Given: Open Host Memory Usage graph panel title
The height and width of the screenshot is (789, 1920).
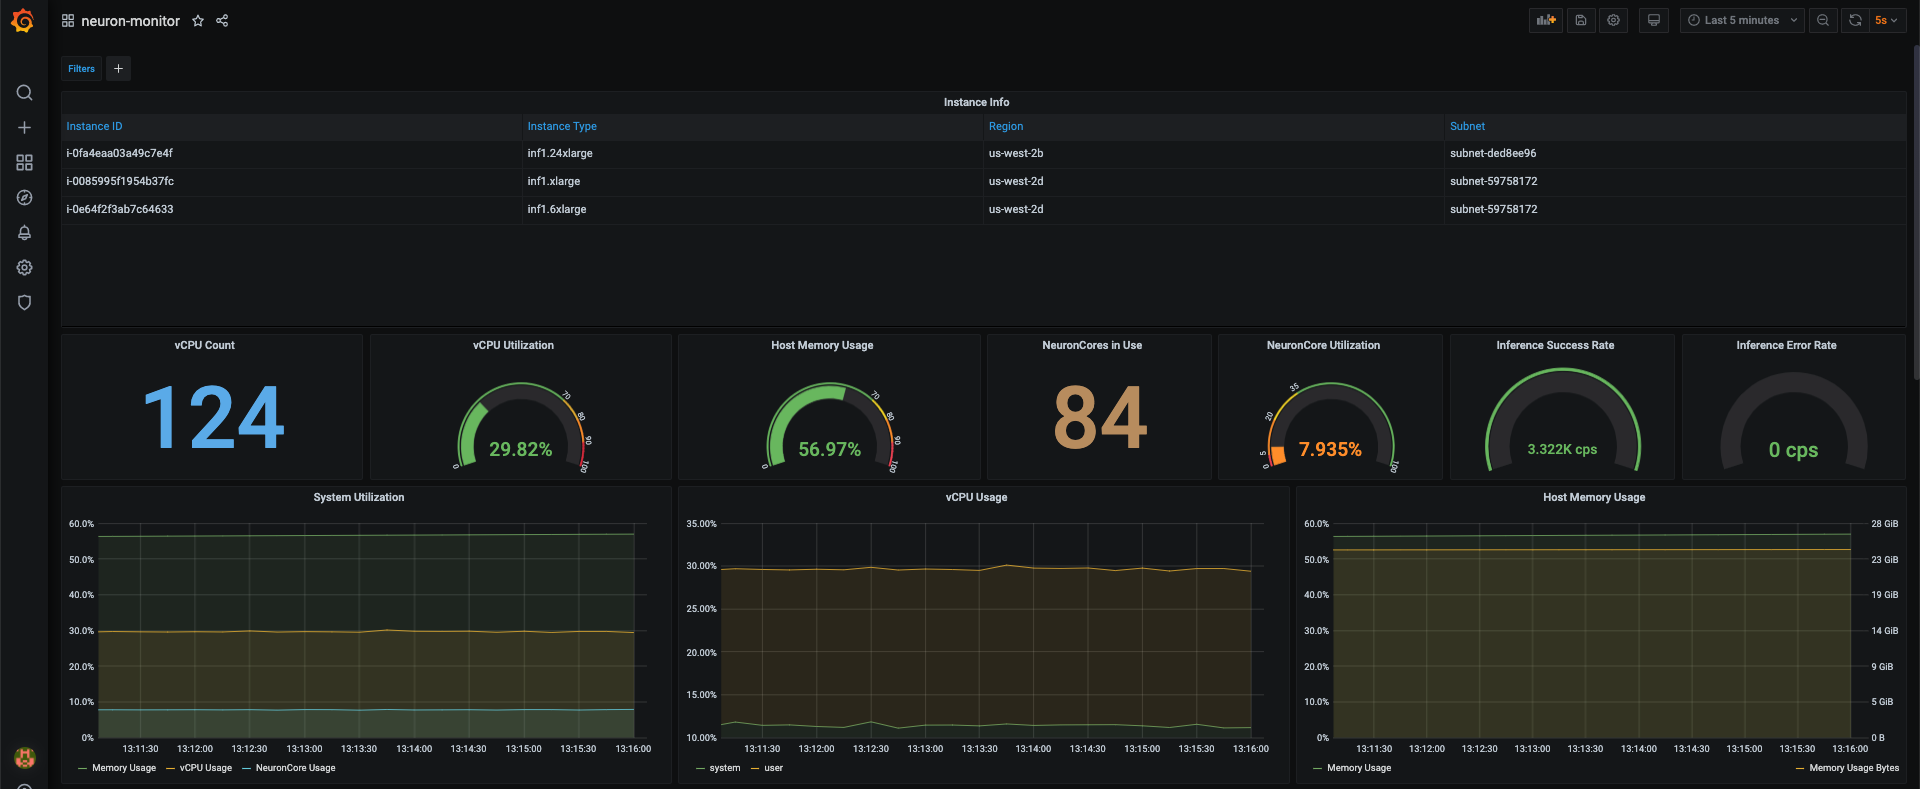Looking at the screenshot, I should coord(1594,497).
